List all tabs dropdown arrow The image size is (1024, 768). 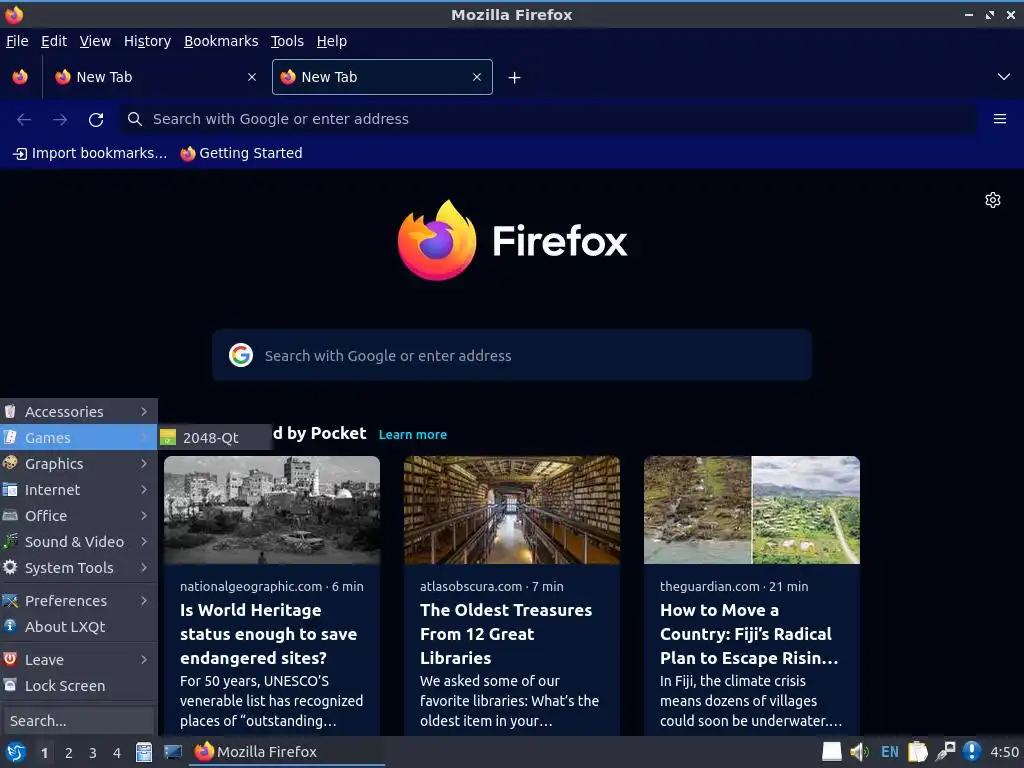coord(1004,77)
